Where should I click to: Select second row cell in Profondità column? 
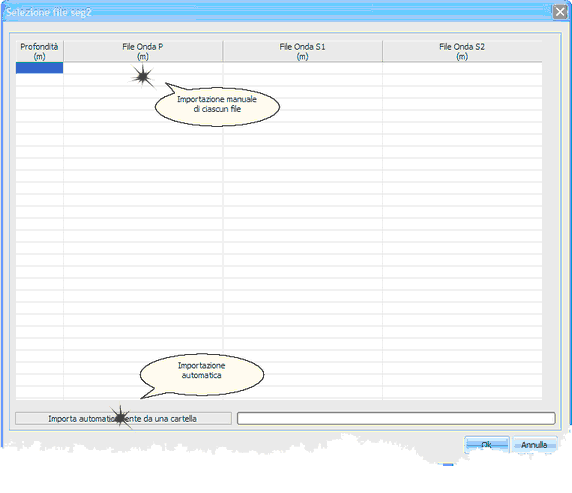tap(39, 80)
